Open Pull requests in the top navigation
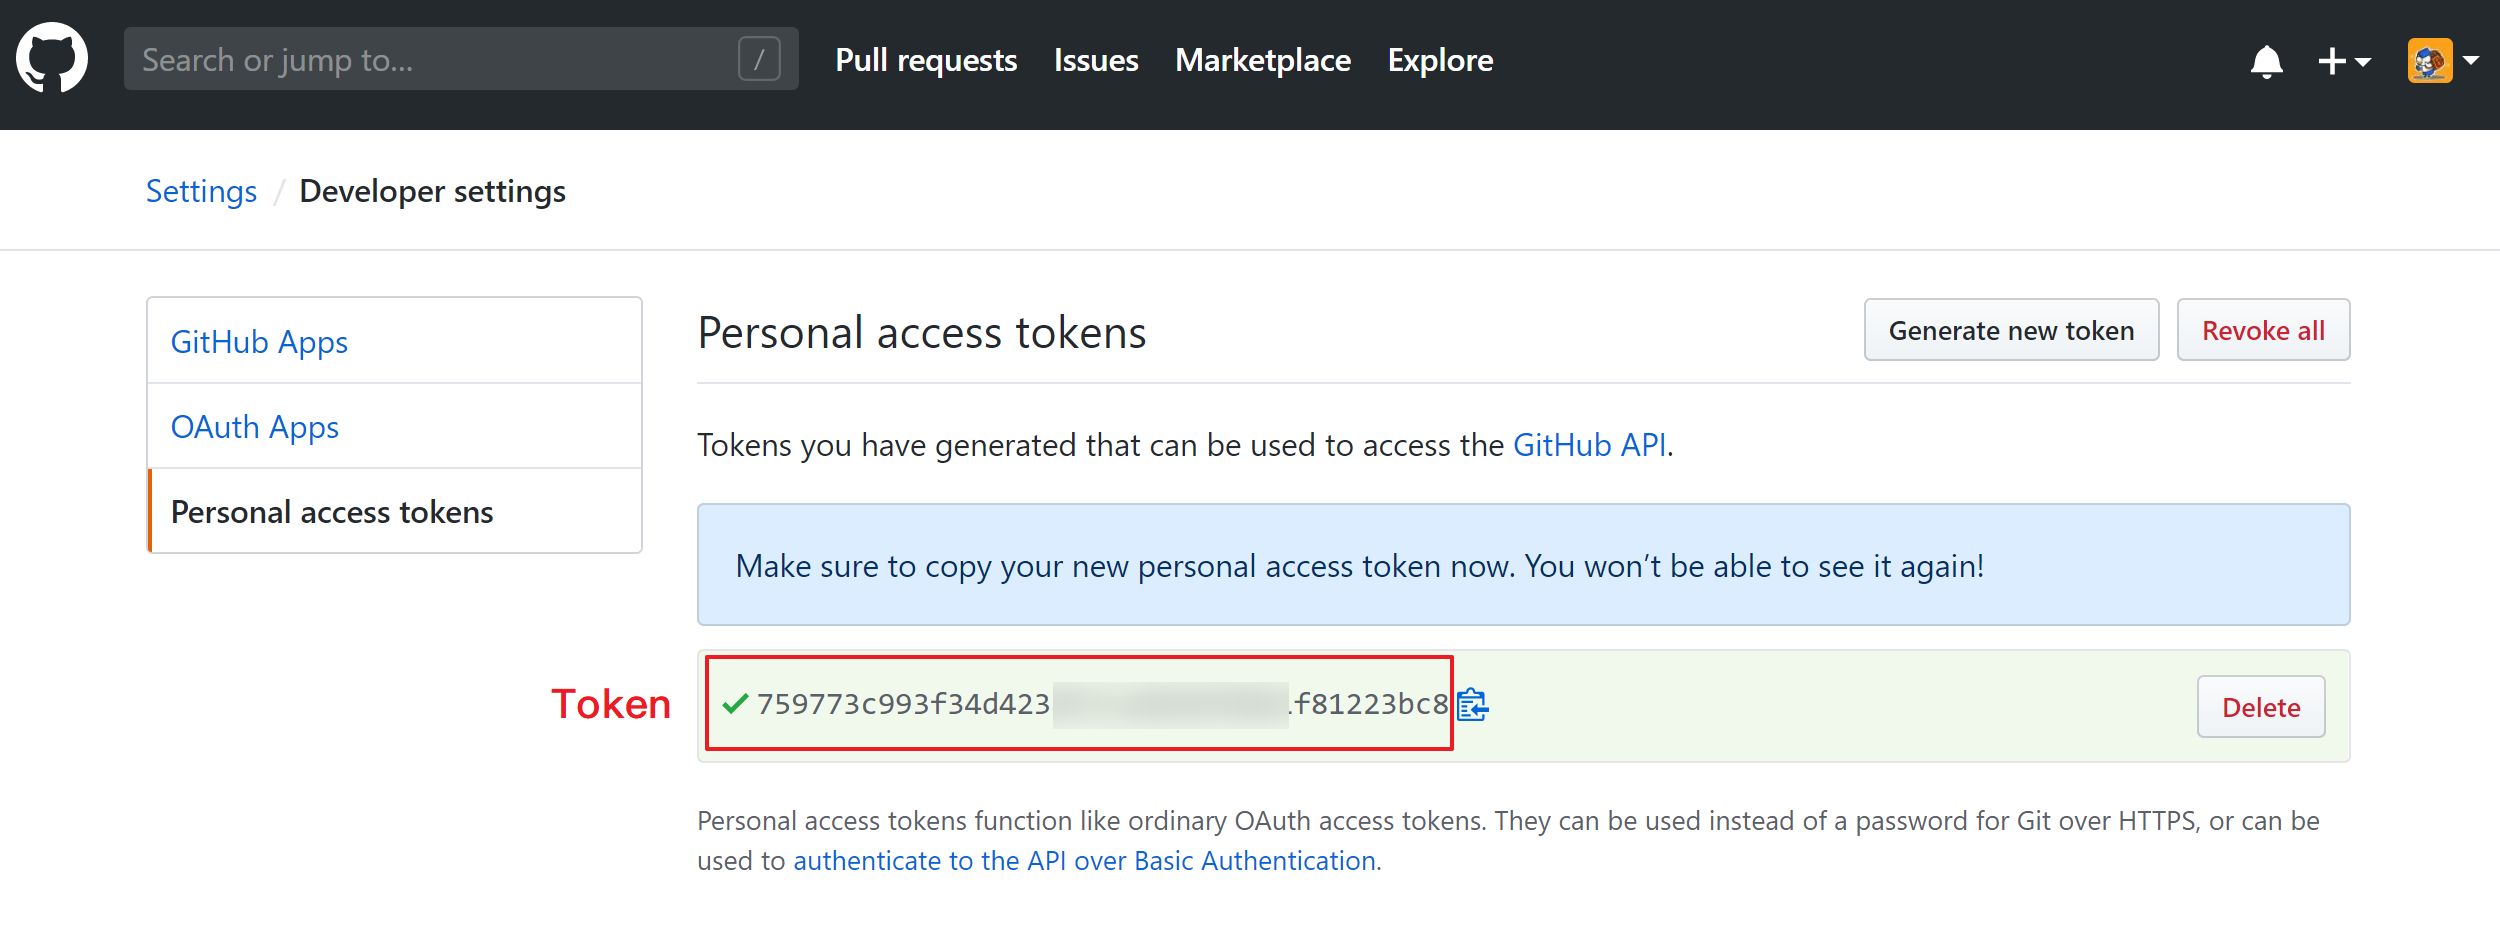This screenshot has height=951, width=2500. (x=926, y=61)
